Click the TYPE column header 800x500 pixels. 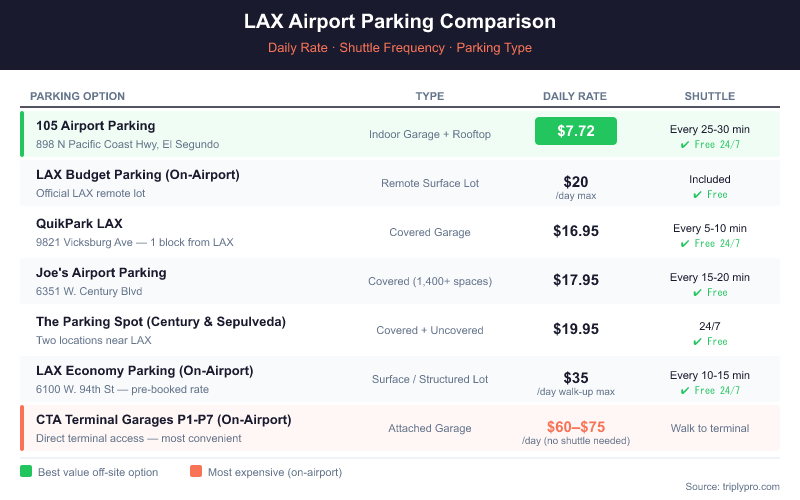pyautogui.click(x=430, y=96)
